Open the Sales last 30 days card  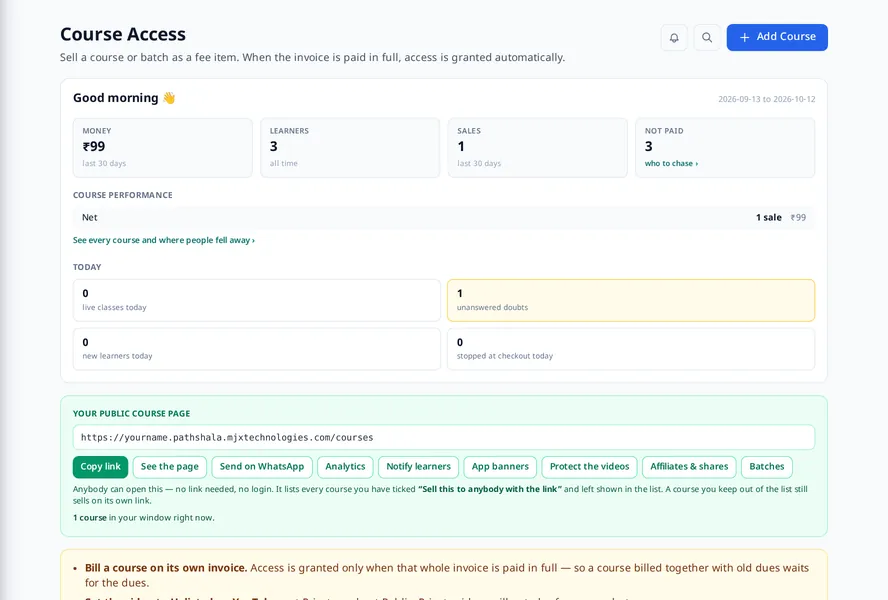(537, 147)
